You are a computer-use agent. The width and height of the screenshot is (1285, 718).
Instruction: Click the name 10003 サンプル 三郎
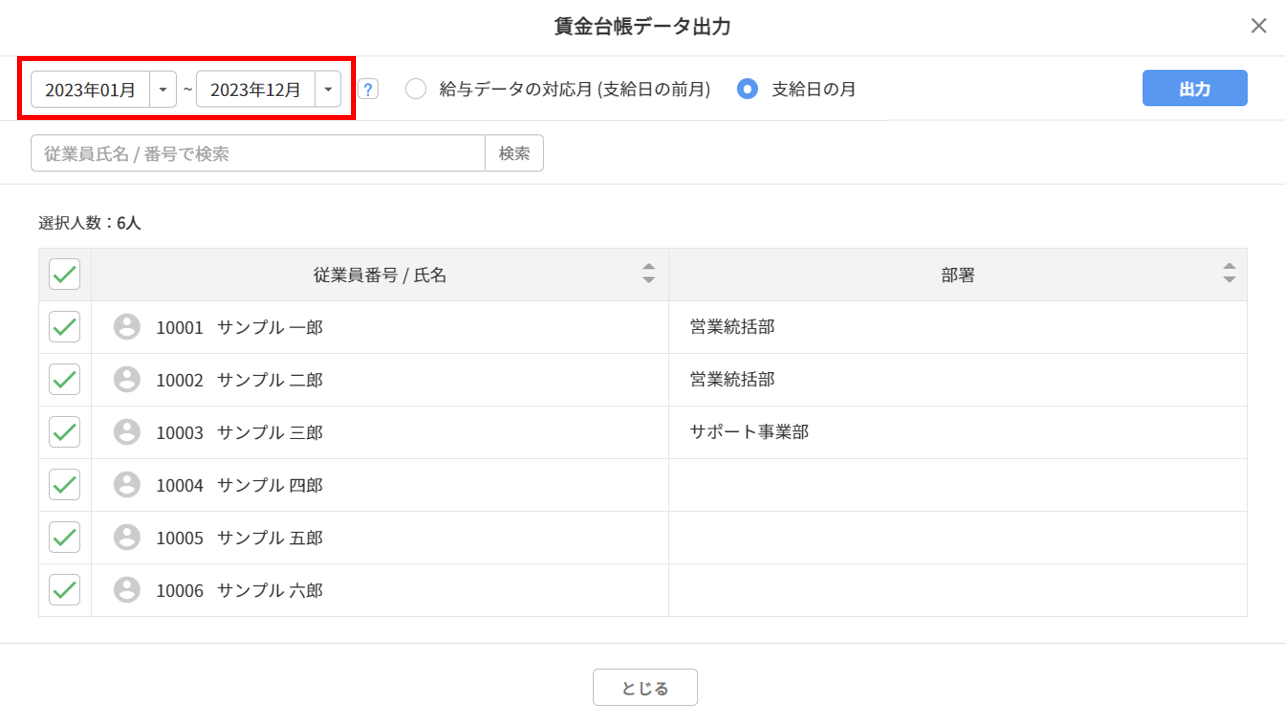point(239,433)
